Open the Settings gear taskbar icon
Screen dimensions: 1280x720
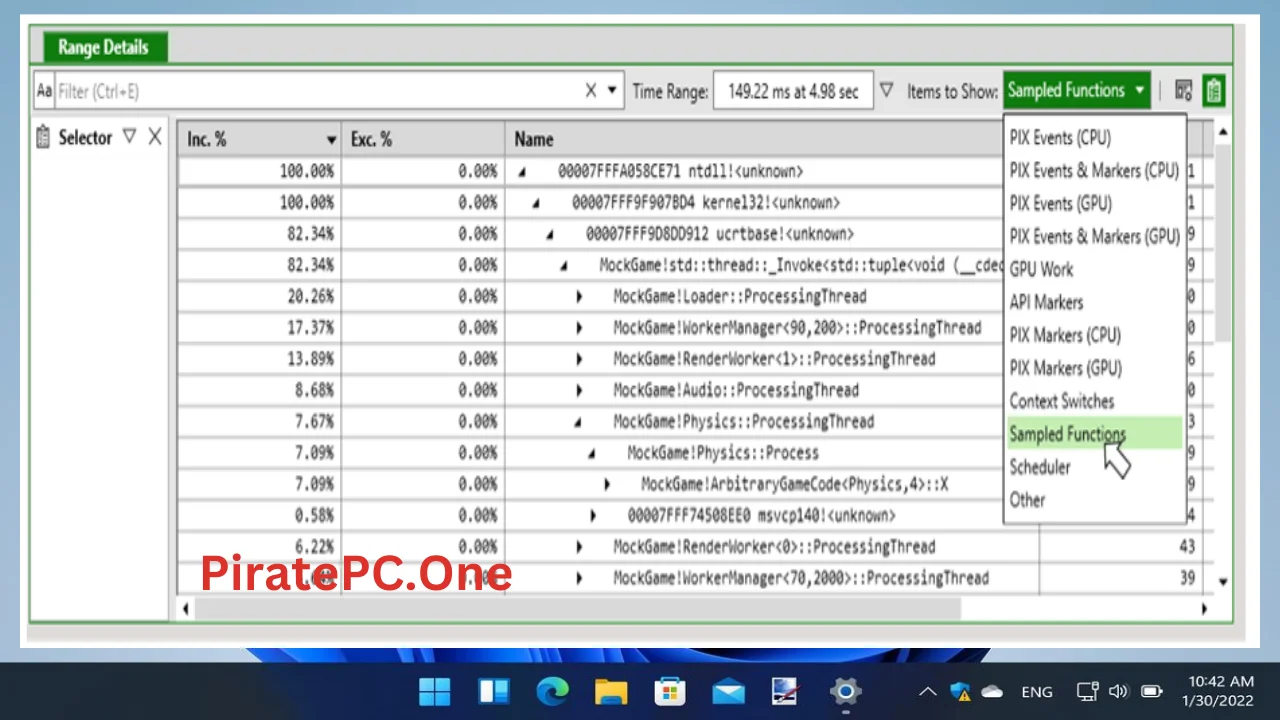click(845, 691)
